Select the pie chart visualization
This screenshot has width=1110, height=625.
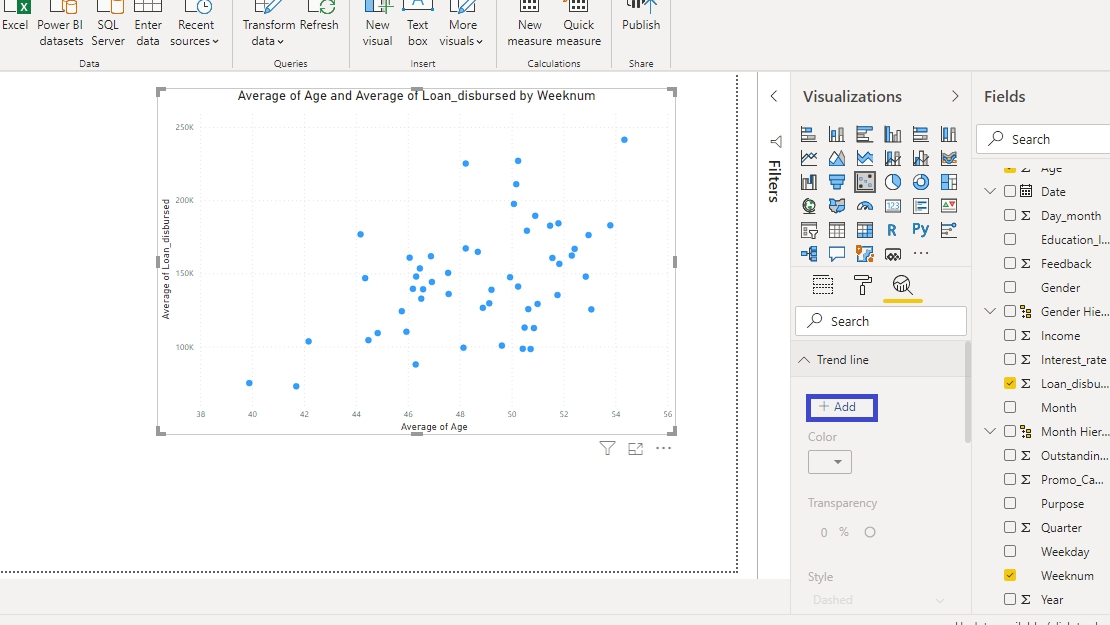click(x=893, y=182)
